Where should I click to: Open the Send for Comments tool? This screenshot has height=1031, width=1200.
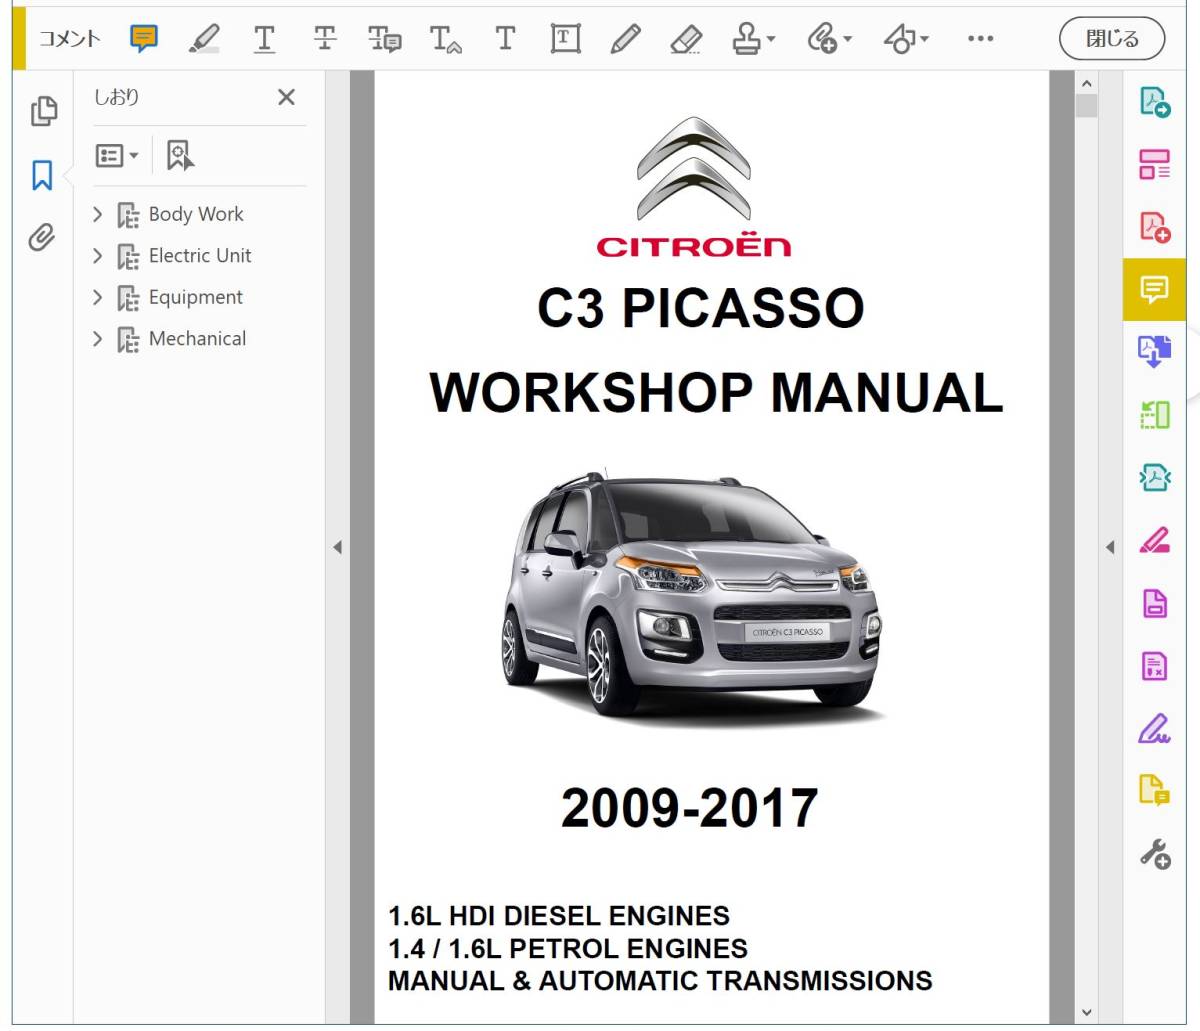[x=1155, y=791]
